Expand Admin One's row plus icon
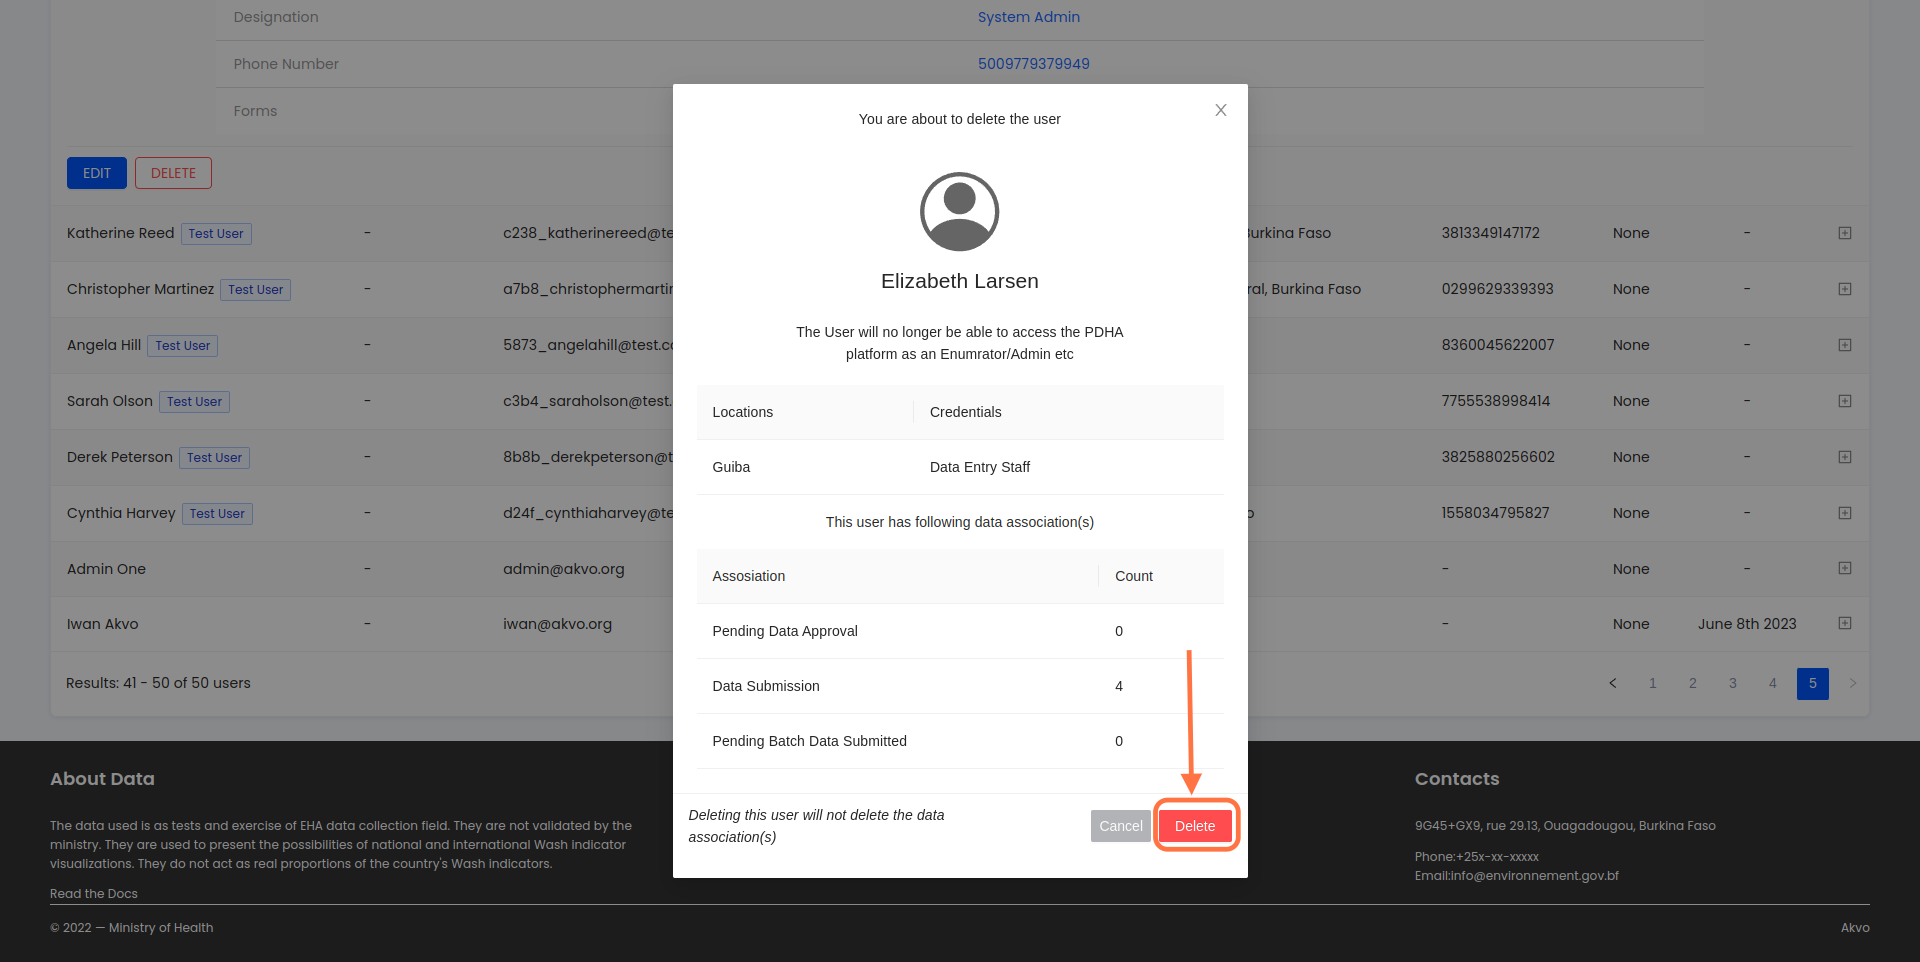The image size is (1920, 962). click(1845, 568)
